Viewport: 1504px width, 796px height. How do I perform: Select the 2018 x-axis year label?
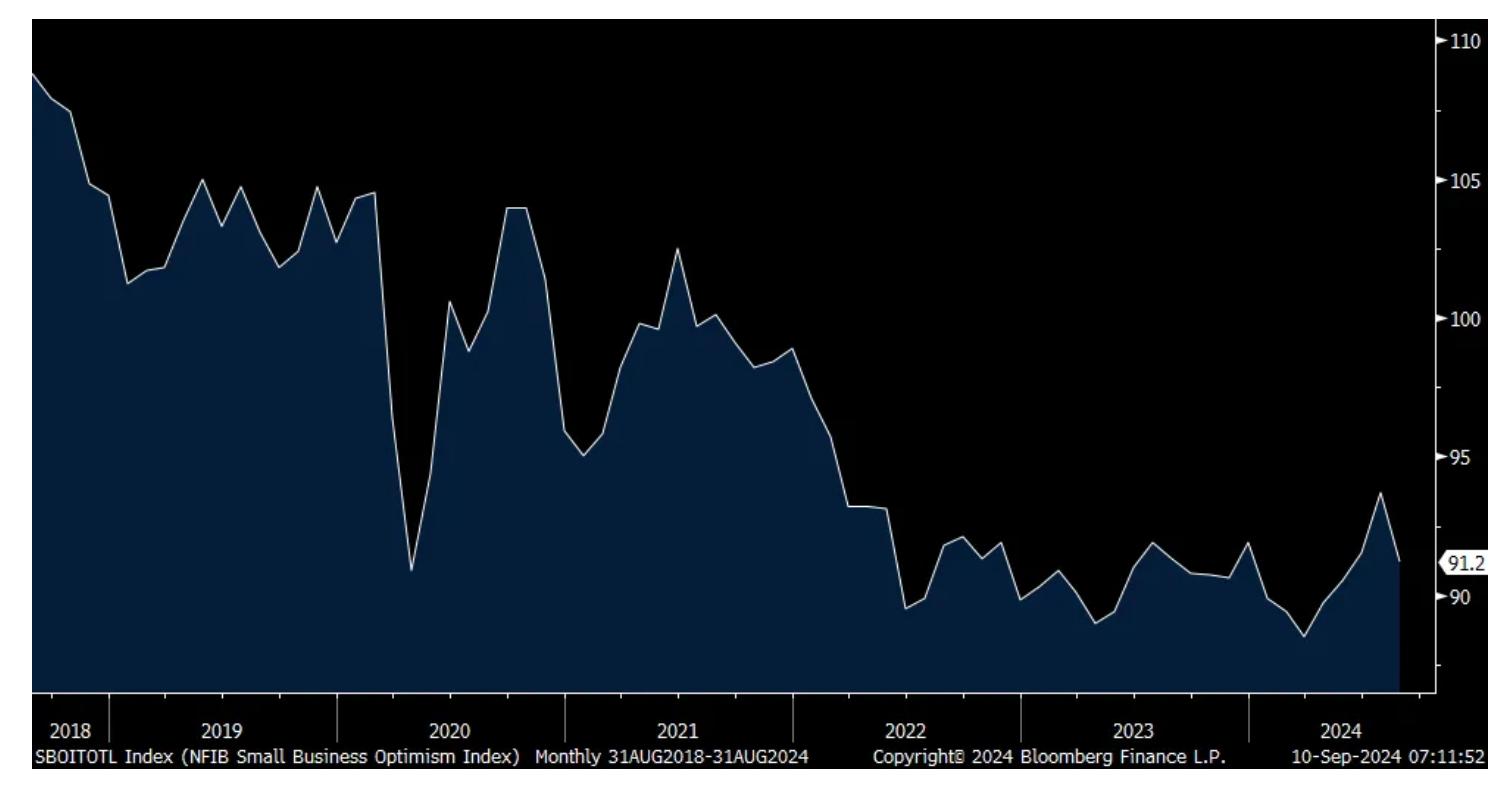[69, 731]
